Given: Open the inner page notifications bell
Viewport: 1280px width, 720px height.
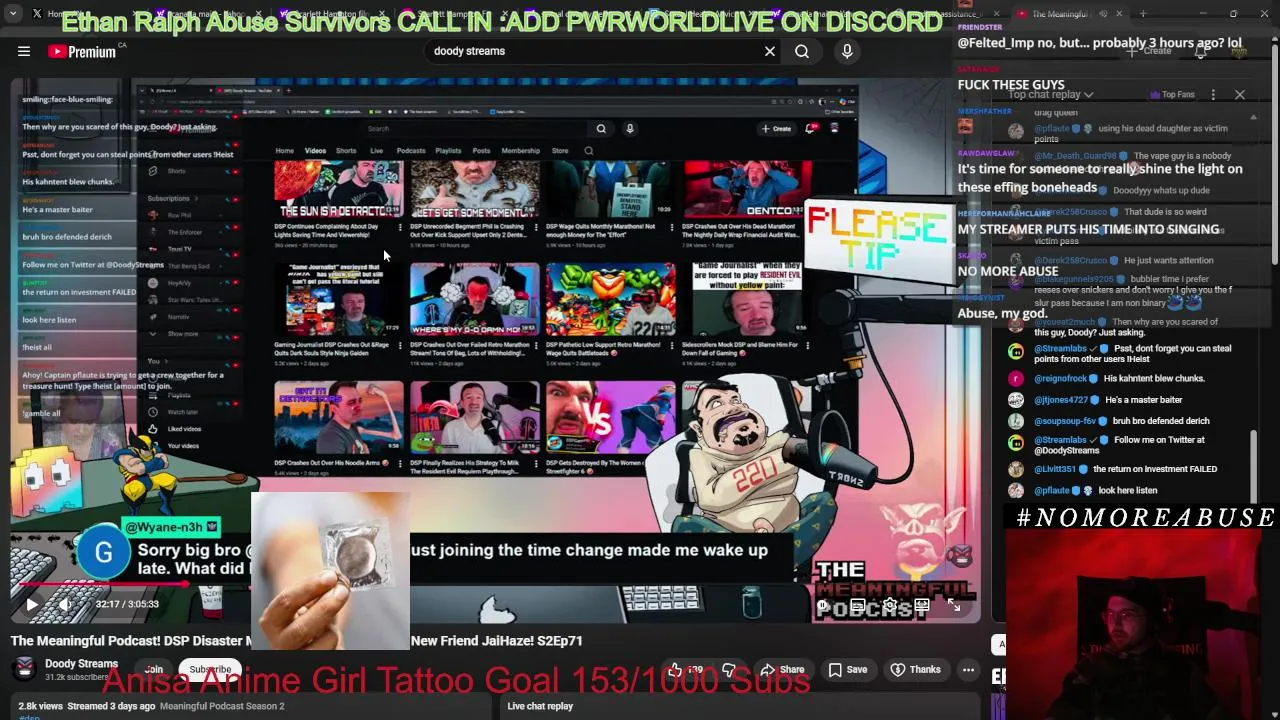Looking at the screenshot, I should pyautogui.click(x=810, y=128).
